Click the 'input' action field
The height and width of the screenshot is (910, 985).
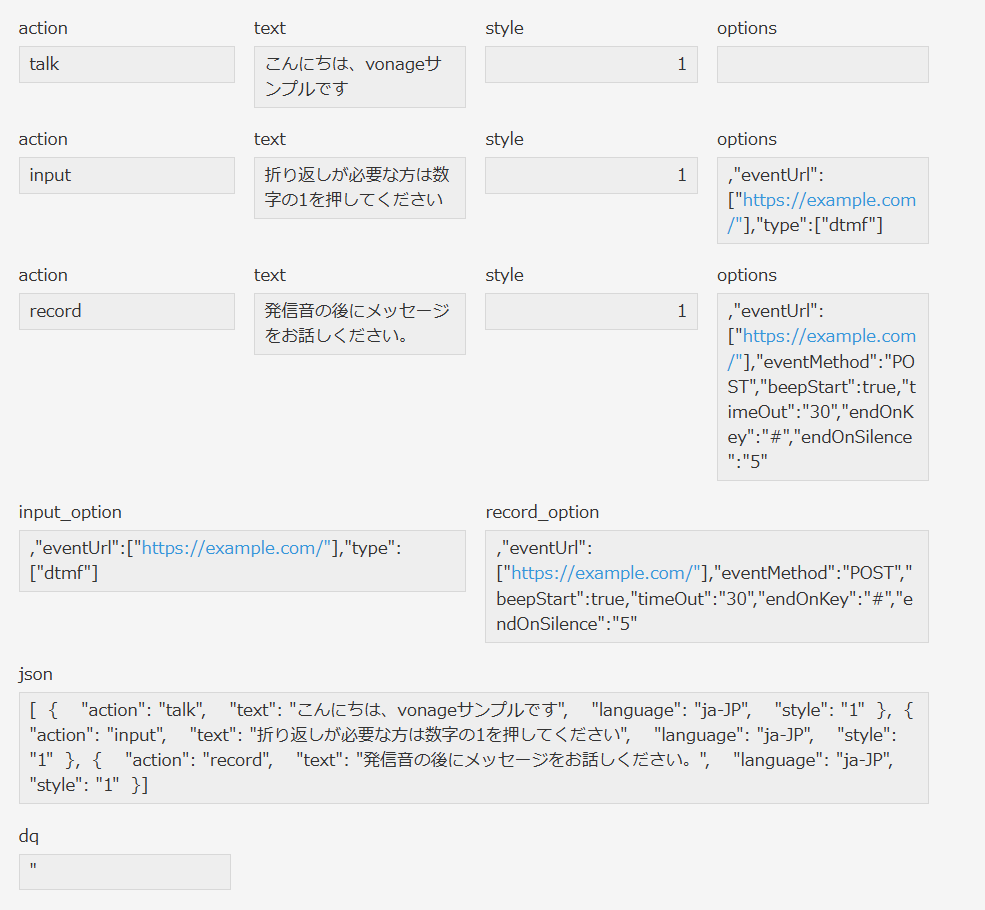[x=126, y=175]
